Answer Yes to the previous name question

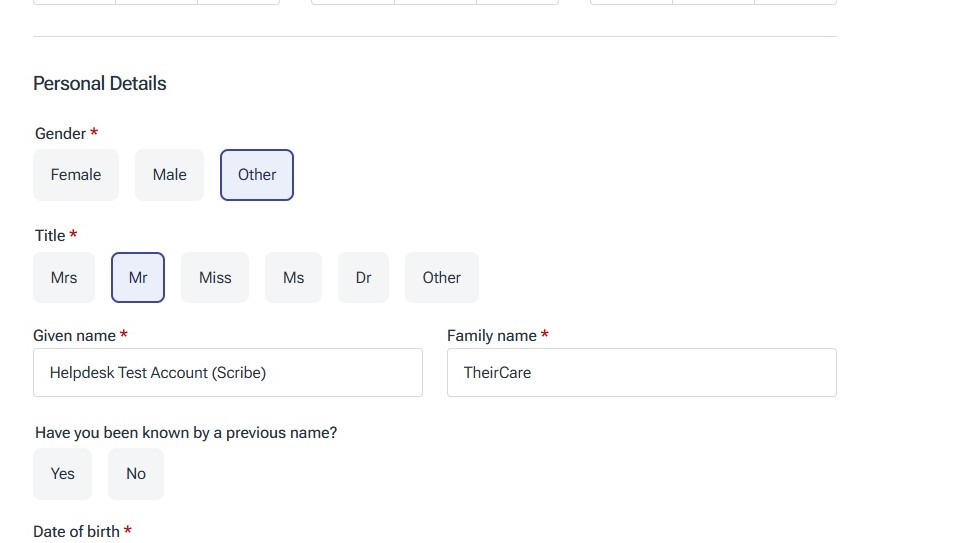(x=63, y=474)
